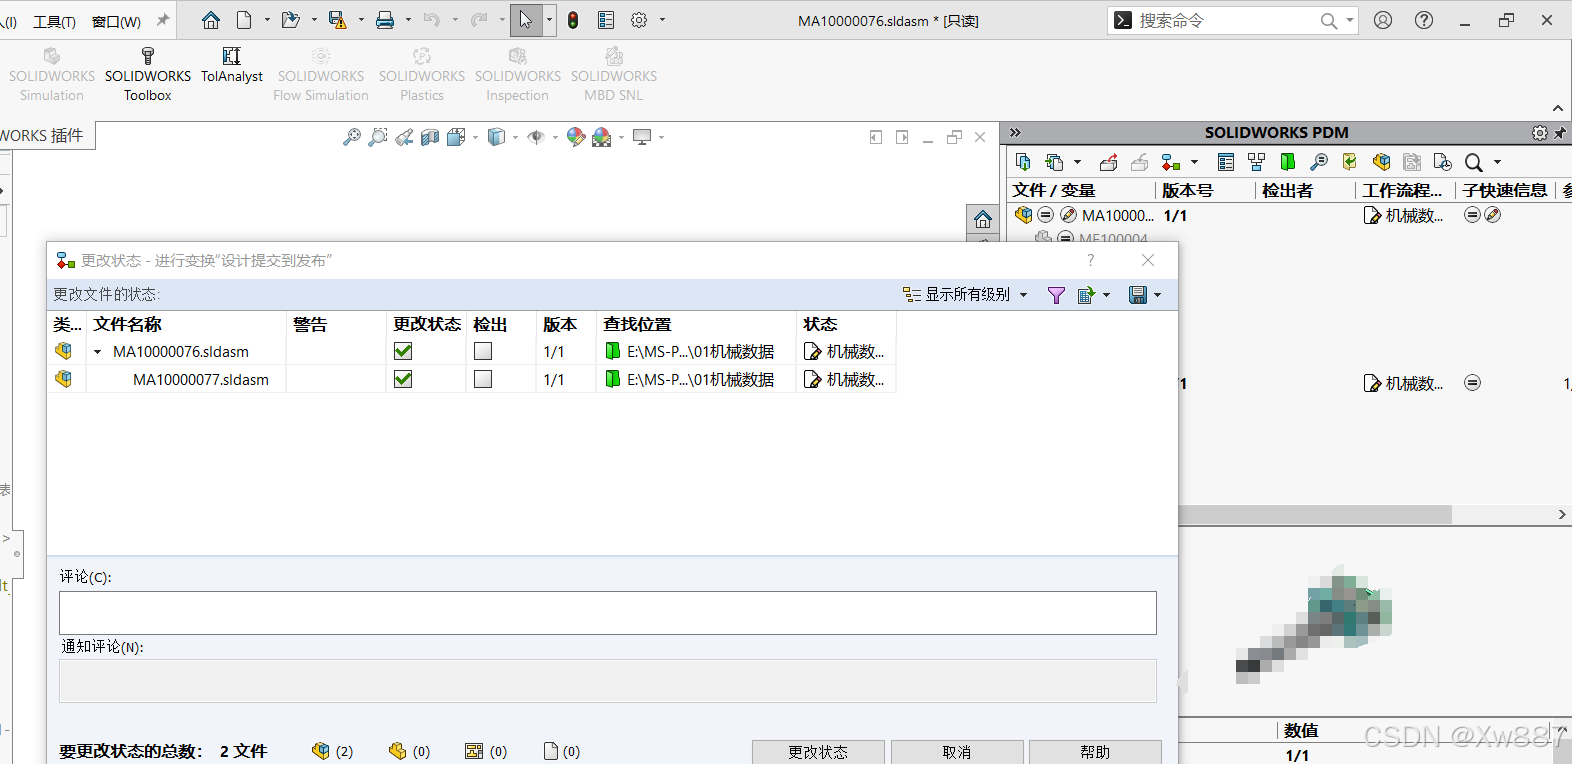
Task: Click the dialog help question mark
Action: [1091, 260]
